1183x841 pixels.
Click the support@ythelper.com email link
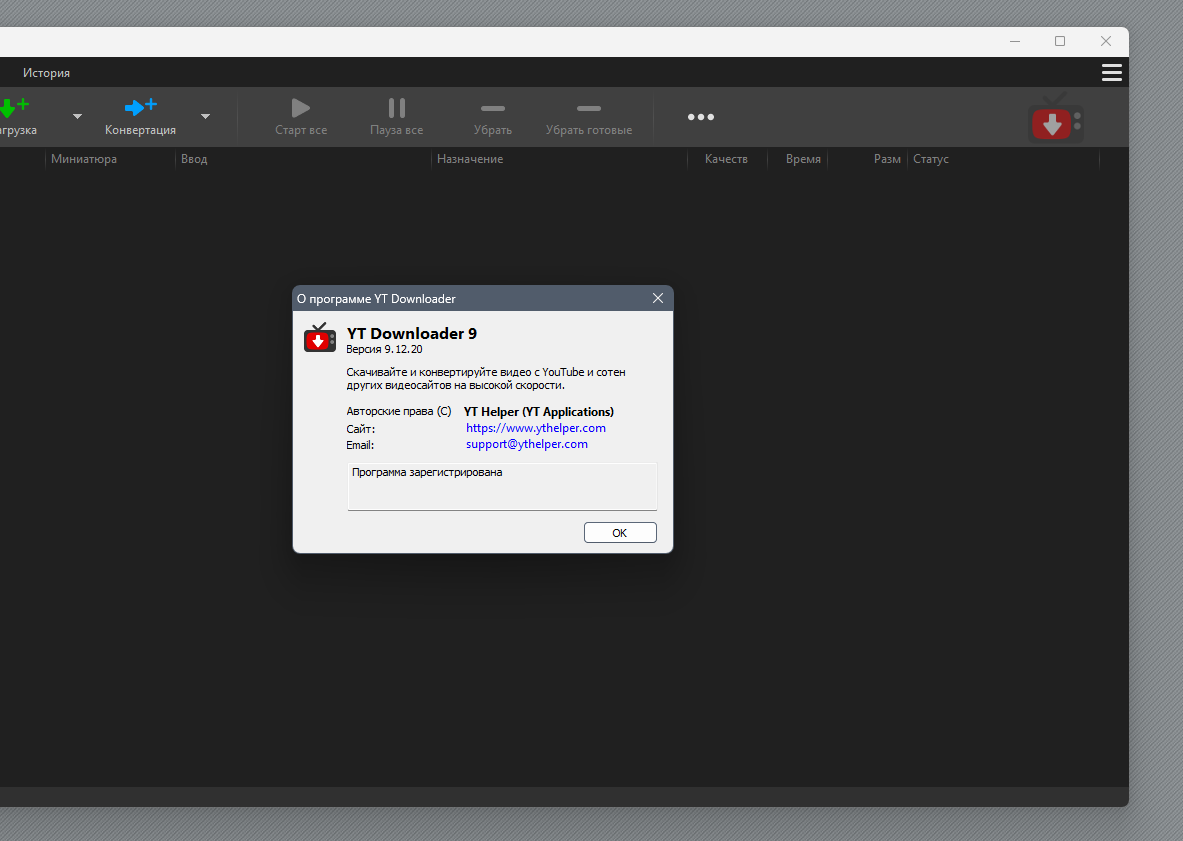(x=527, y=444)
